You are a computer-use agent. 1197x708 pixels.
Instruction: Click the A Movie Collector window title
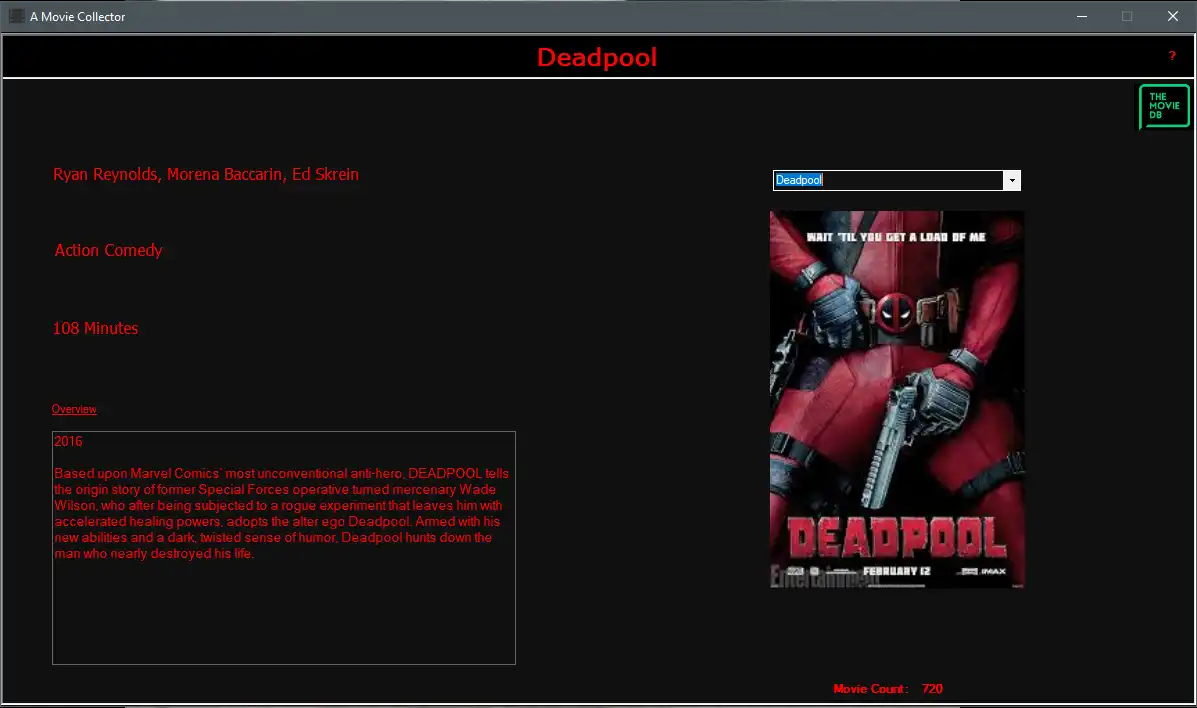[x=77, y=16]
